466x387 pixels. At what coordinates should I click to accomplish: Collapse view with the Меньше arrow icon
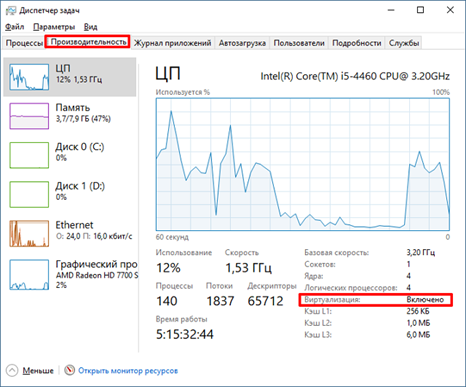[12, 370]
